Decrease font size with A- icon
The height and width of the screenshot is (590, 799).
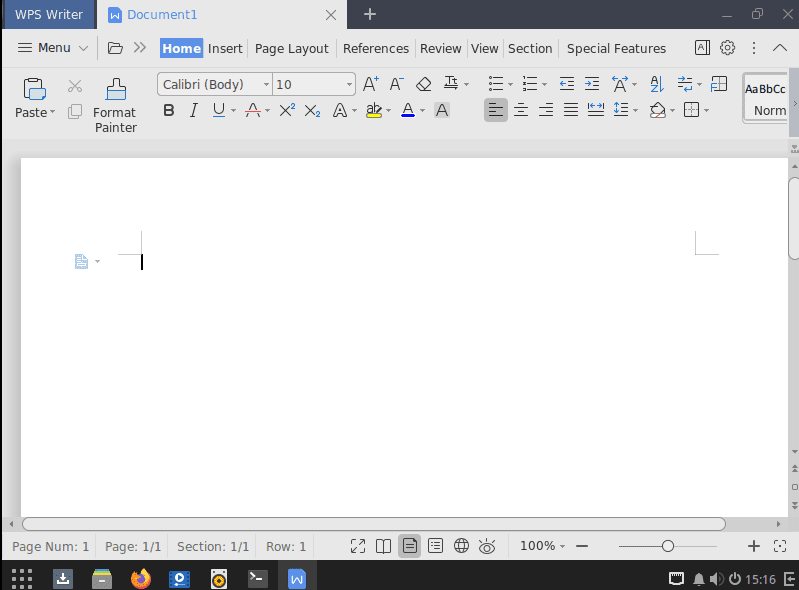coord(396,84)
